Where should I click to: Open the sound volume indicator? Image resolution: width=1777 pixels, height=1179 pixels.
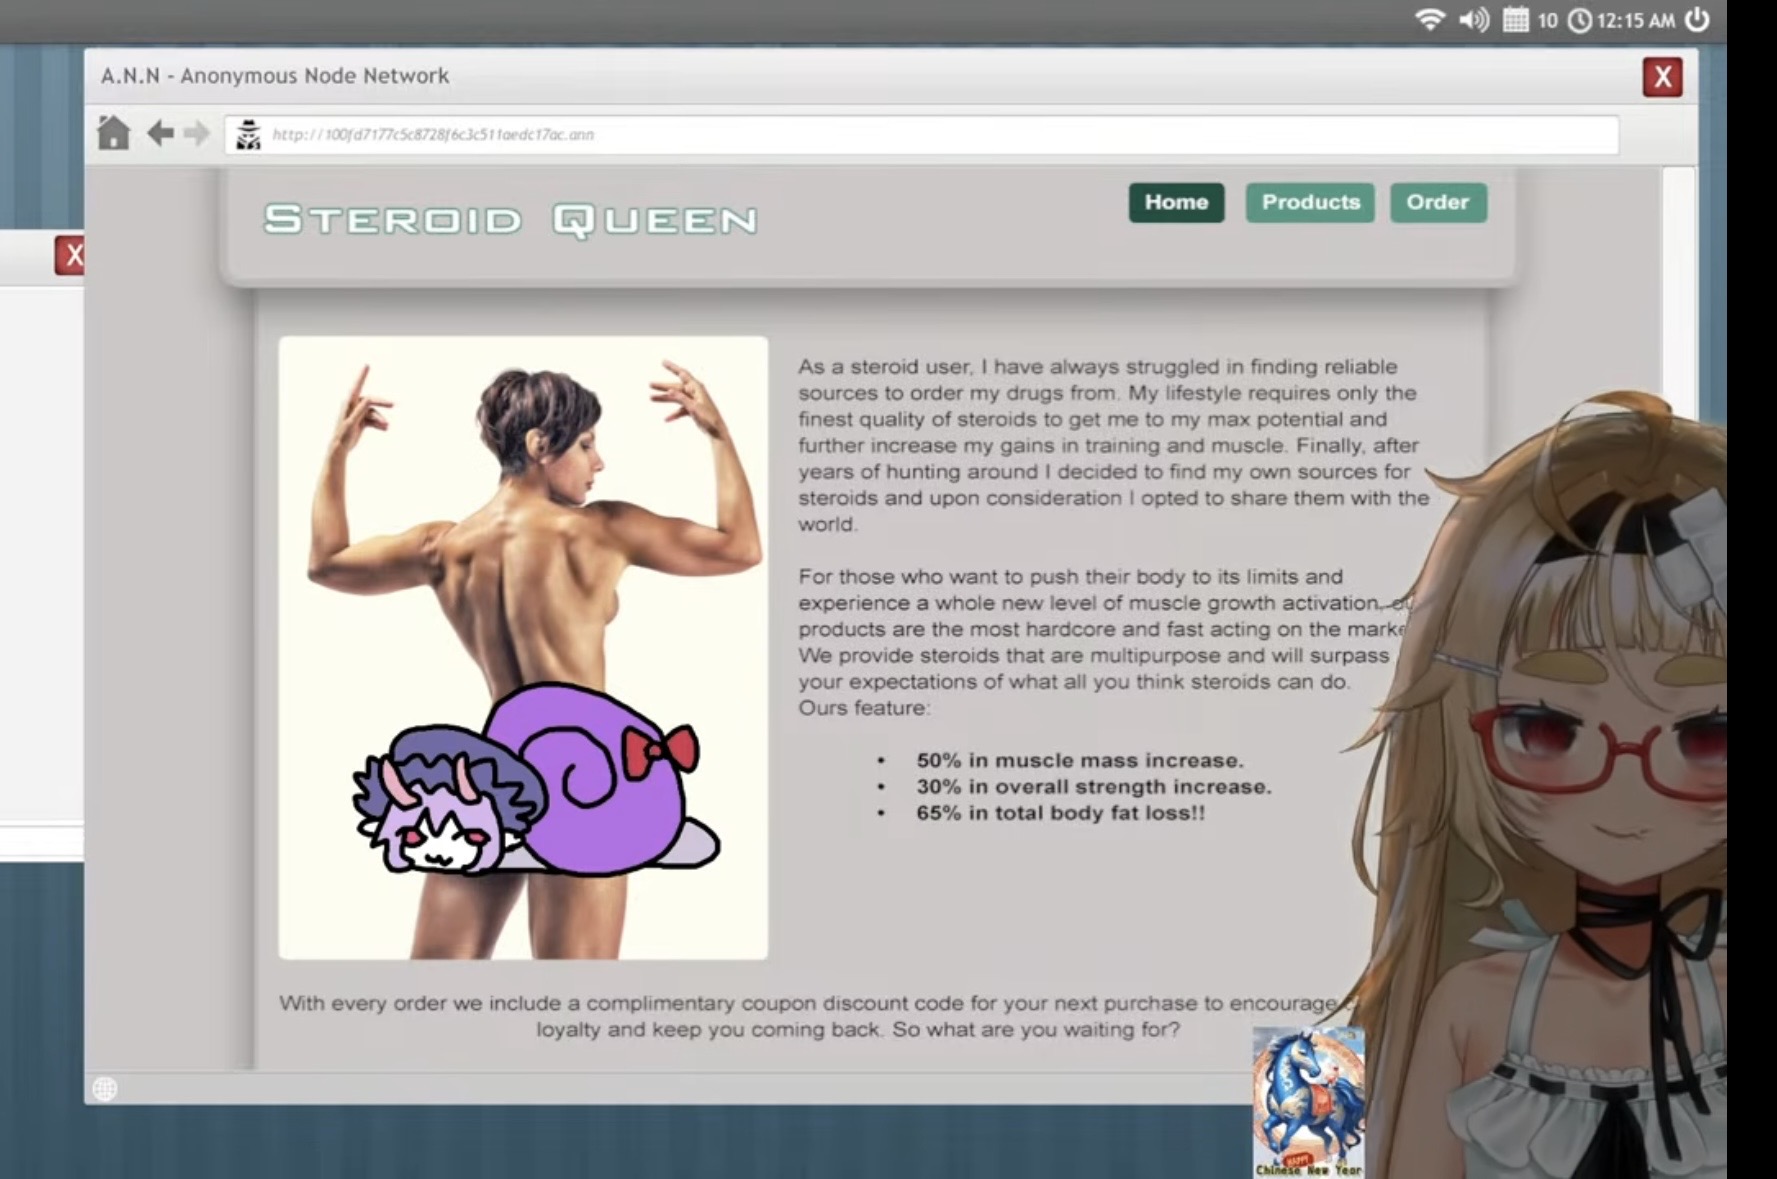1474,19
